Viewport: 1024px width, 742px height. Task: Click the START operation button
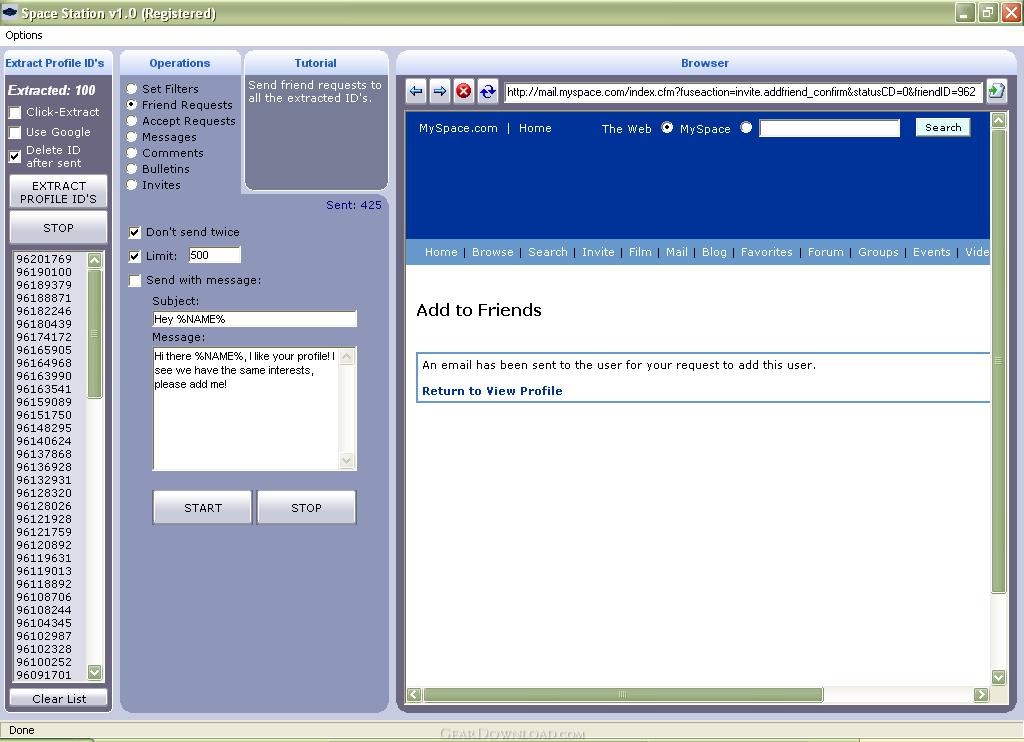202,508
